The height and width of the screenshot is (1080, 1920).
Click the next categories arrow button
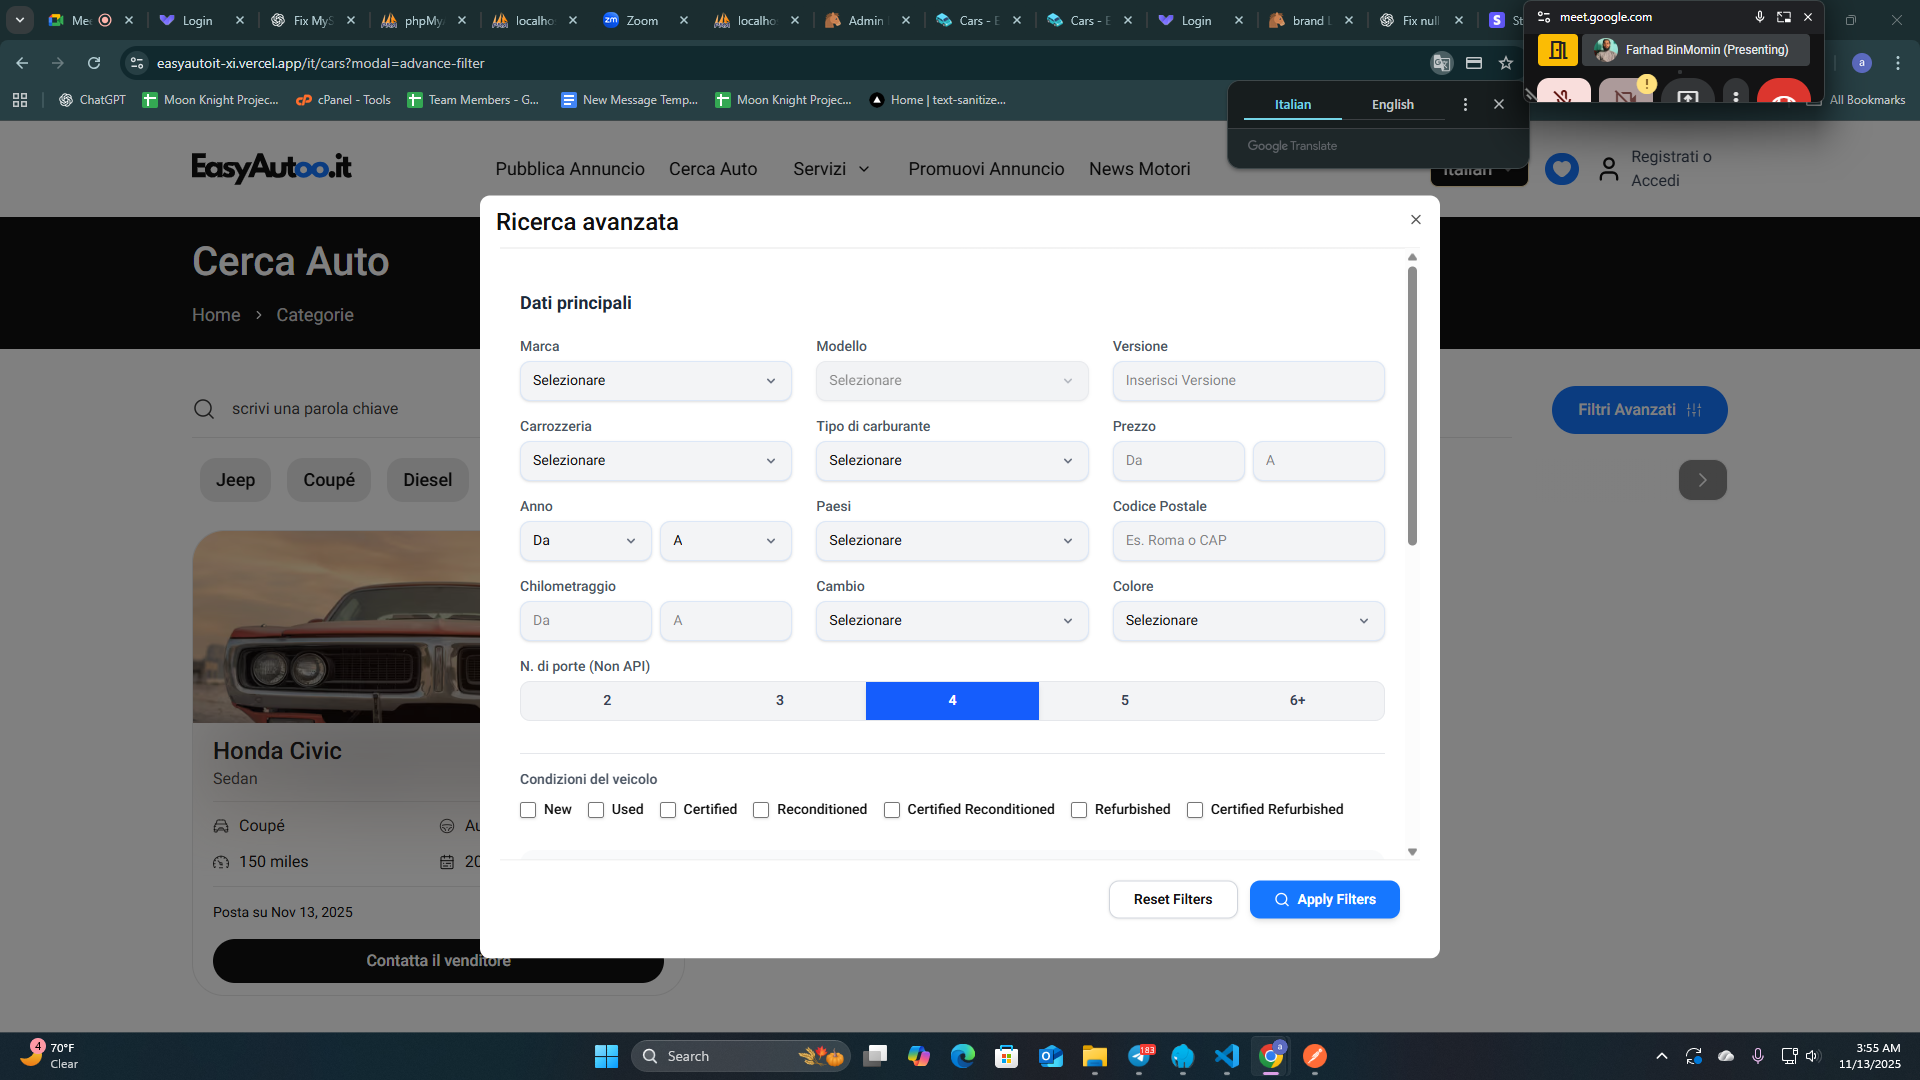coord(1702,480)
